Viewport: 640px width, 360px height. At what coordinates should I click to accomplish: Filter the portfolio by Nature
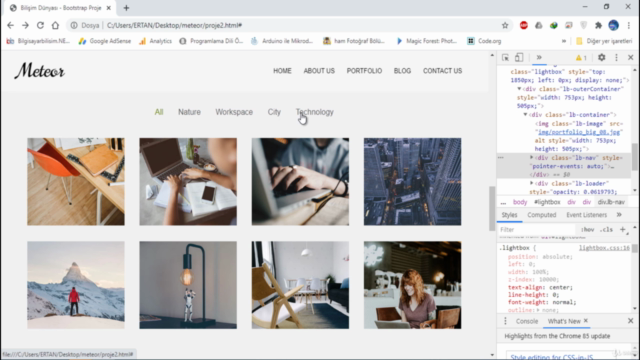point(189,112)
